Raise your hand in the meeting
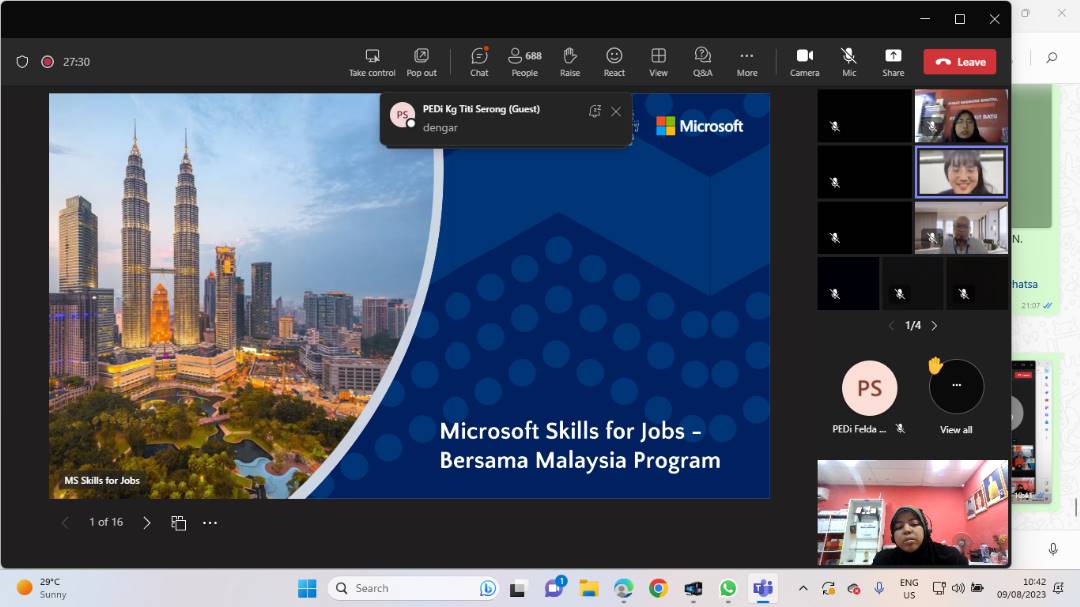 pyautogui.click(x=570, y=62)
